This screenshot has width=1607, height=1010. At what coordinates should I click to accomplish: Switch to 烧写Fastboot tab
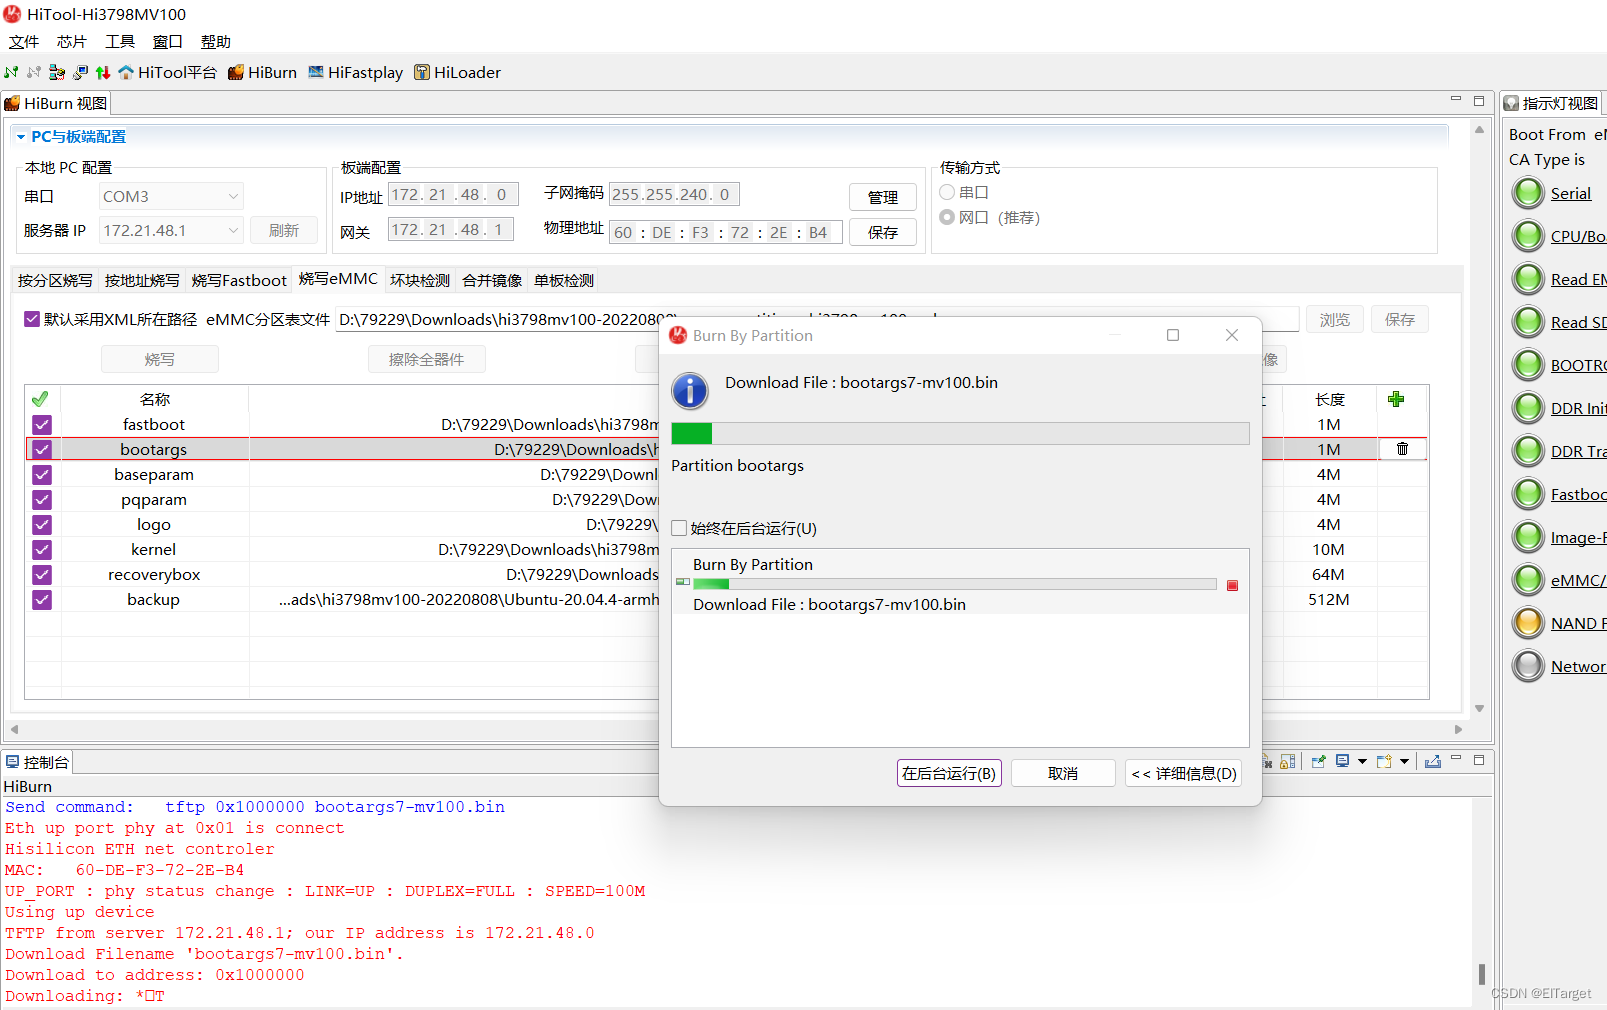pos(239,280)
